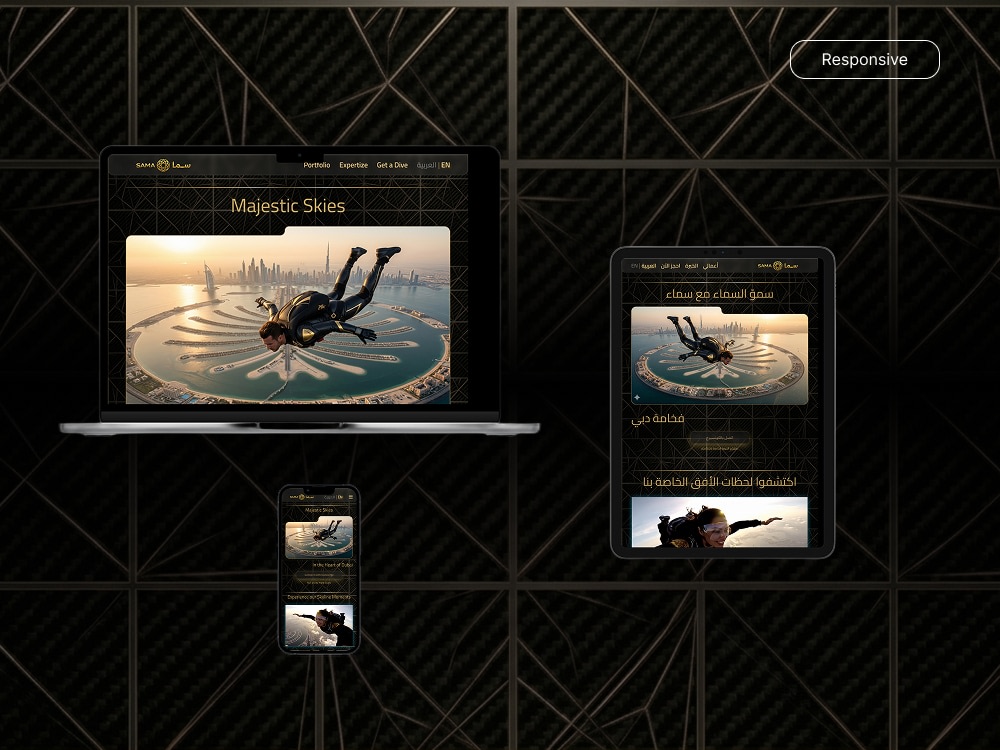Click احجز الآن in the tablet navigation
The width and height of the screenshot is (1000, 750).
tap(670, 265)
